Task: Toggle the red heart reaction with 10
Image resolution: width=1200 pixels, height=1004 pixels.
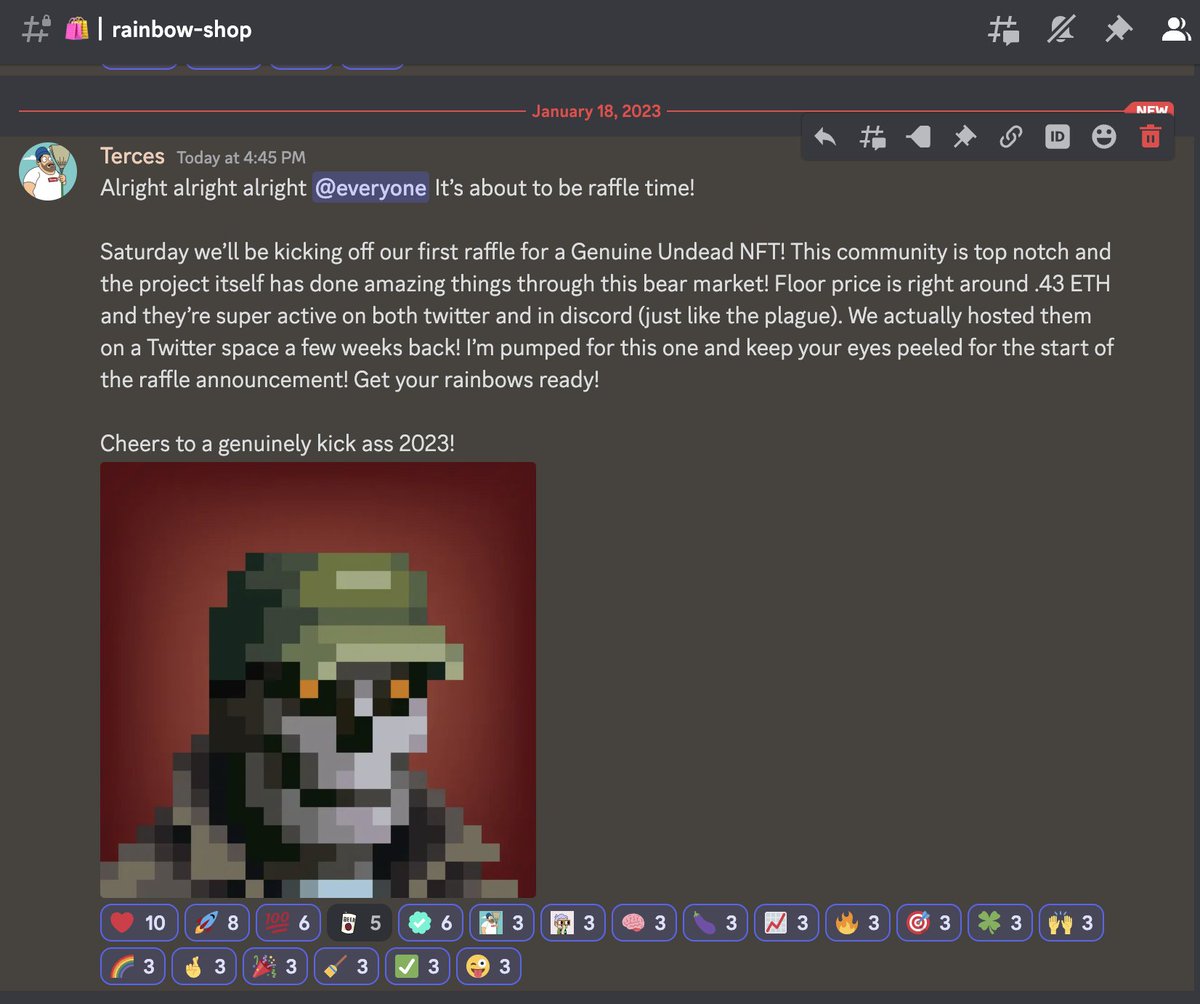Action: [139, 923]
